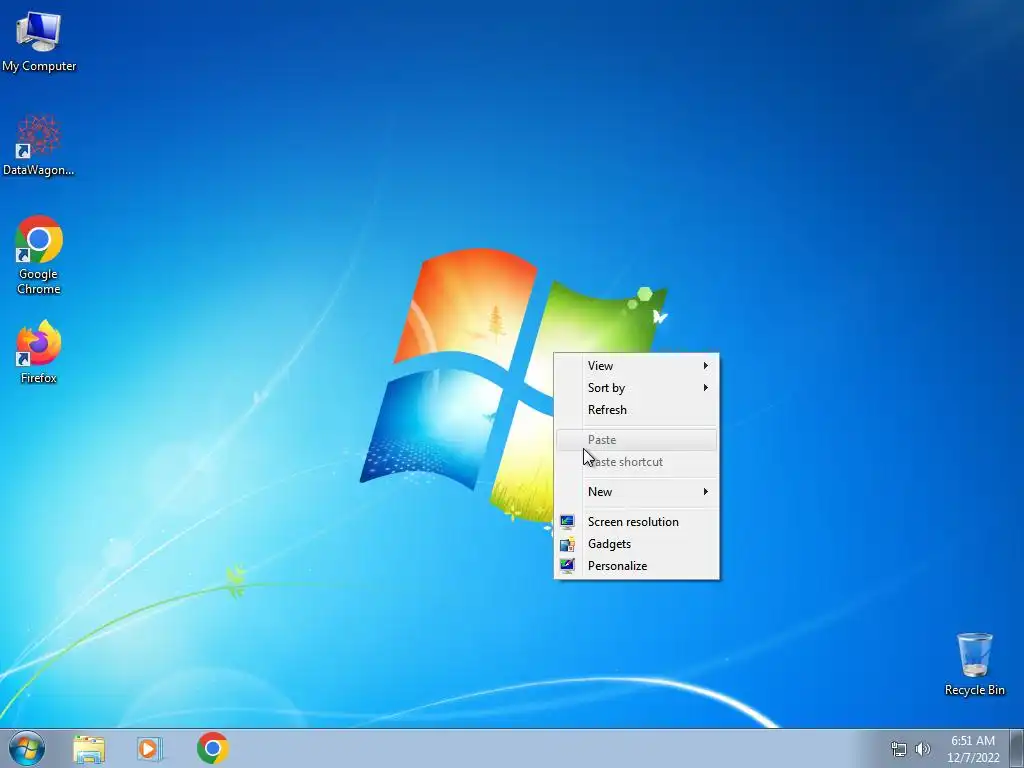Choose Personalize from context menu
Screen dimensions: 1024x768
pyautogui.click(x=637, y=566)
